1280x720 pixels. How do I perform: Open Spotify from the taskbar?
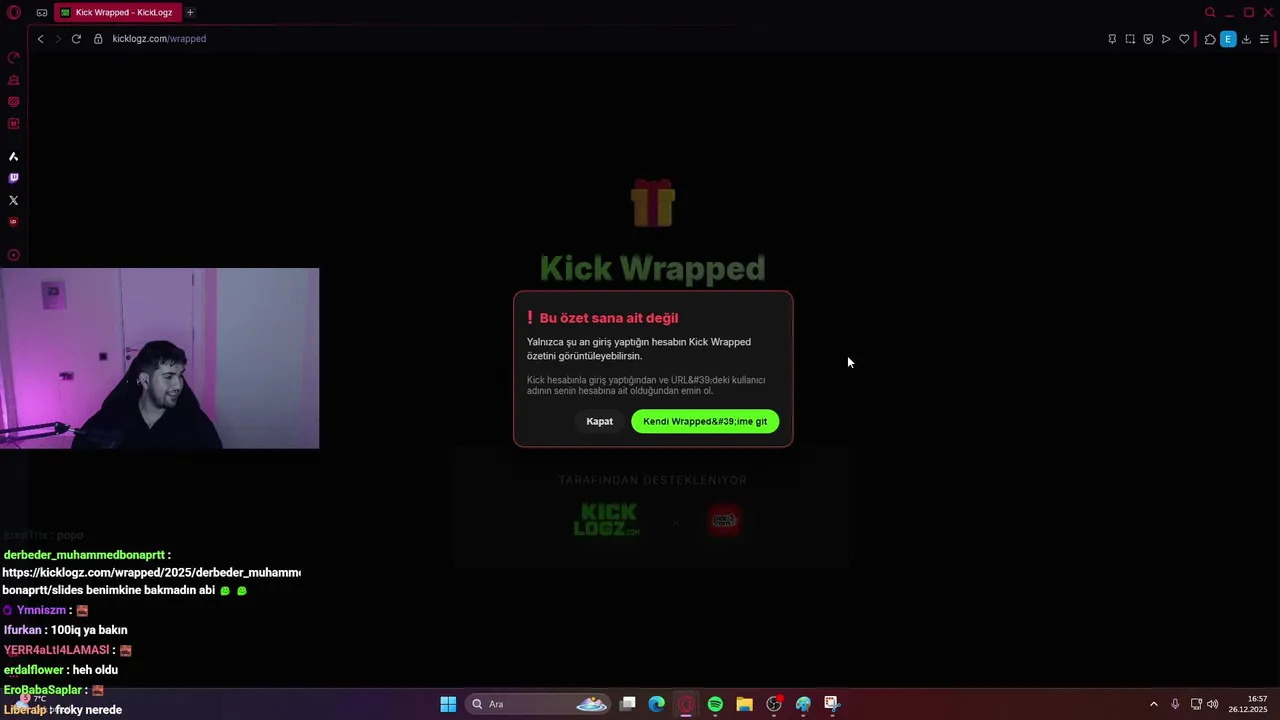[715, 704]
